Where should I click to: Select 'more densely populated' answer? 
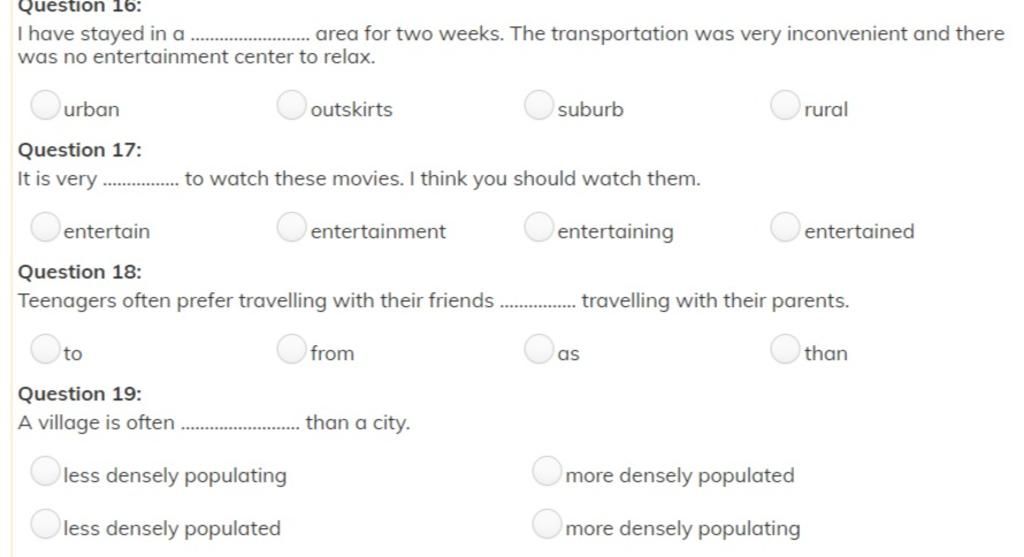point(547,471)
